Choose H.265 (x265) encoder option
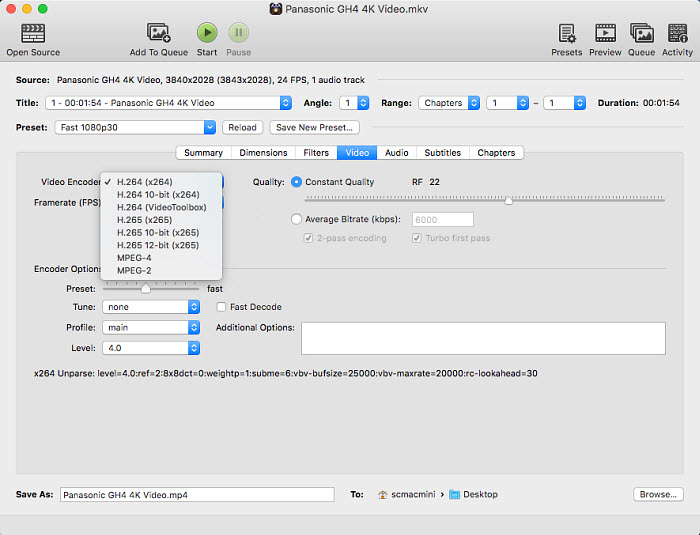Image resolution: width=700 pixels, height=535 pixels. click(161, 220)
